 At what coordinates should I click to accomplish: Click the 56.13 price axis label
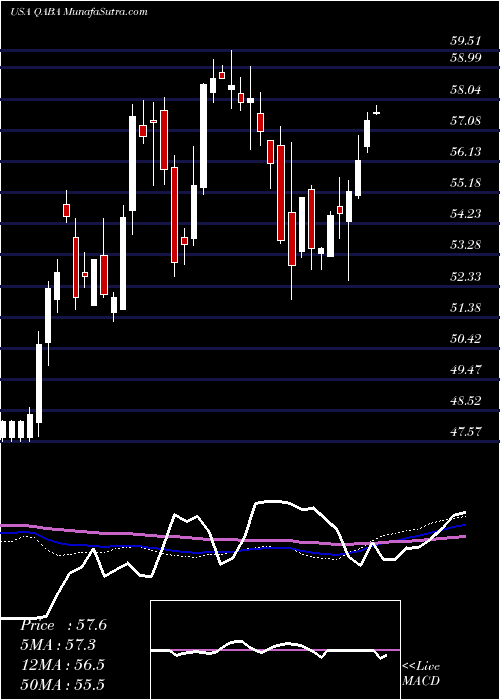(x=466, y=151)
